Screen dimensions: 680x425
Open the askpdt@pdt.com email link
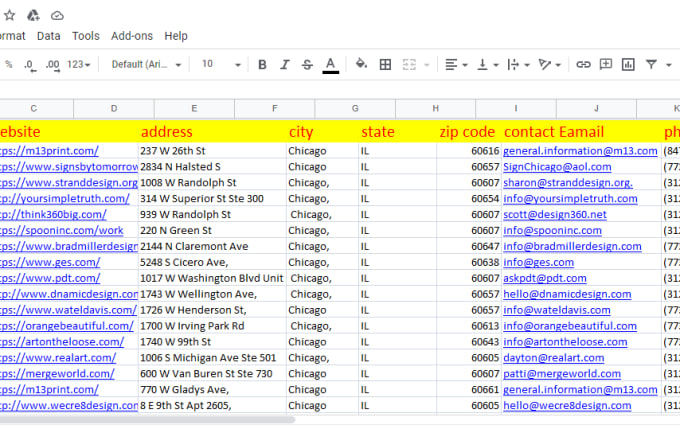point(545,278)
